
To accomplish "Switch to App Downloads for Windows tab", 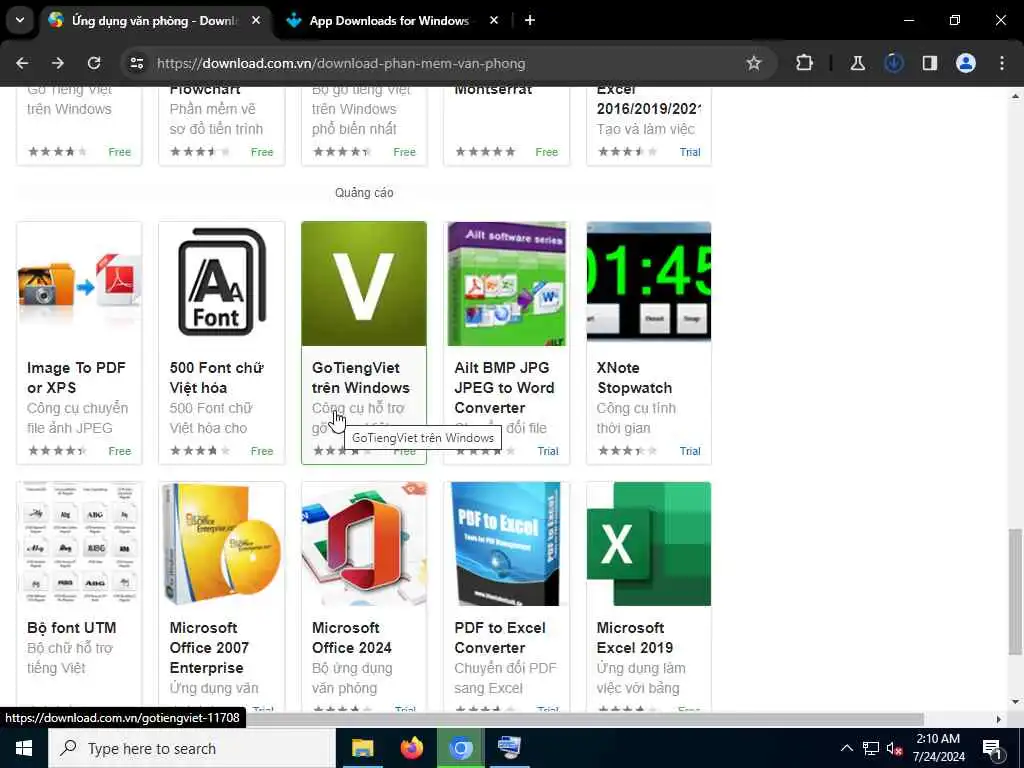I will (x=389, y=21).
